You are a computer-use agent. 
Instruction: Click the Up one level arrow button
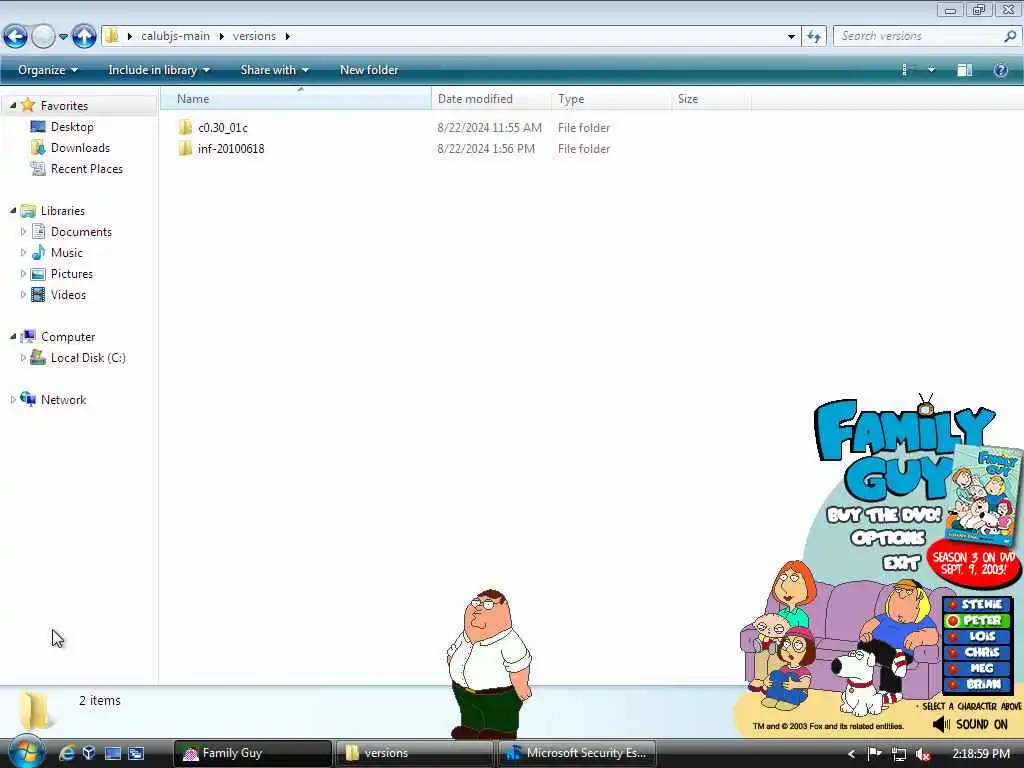(84, 36)
